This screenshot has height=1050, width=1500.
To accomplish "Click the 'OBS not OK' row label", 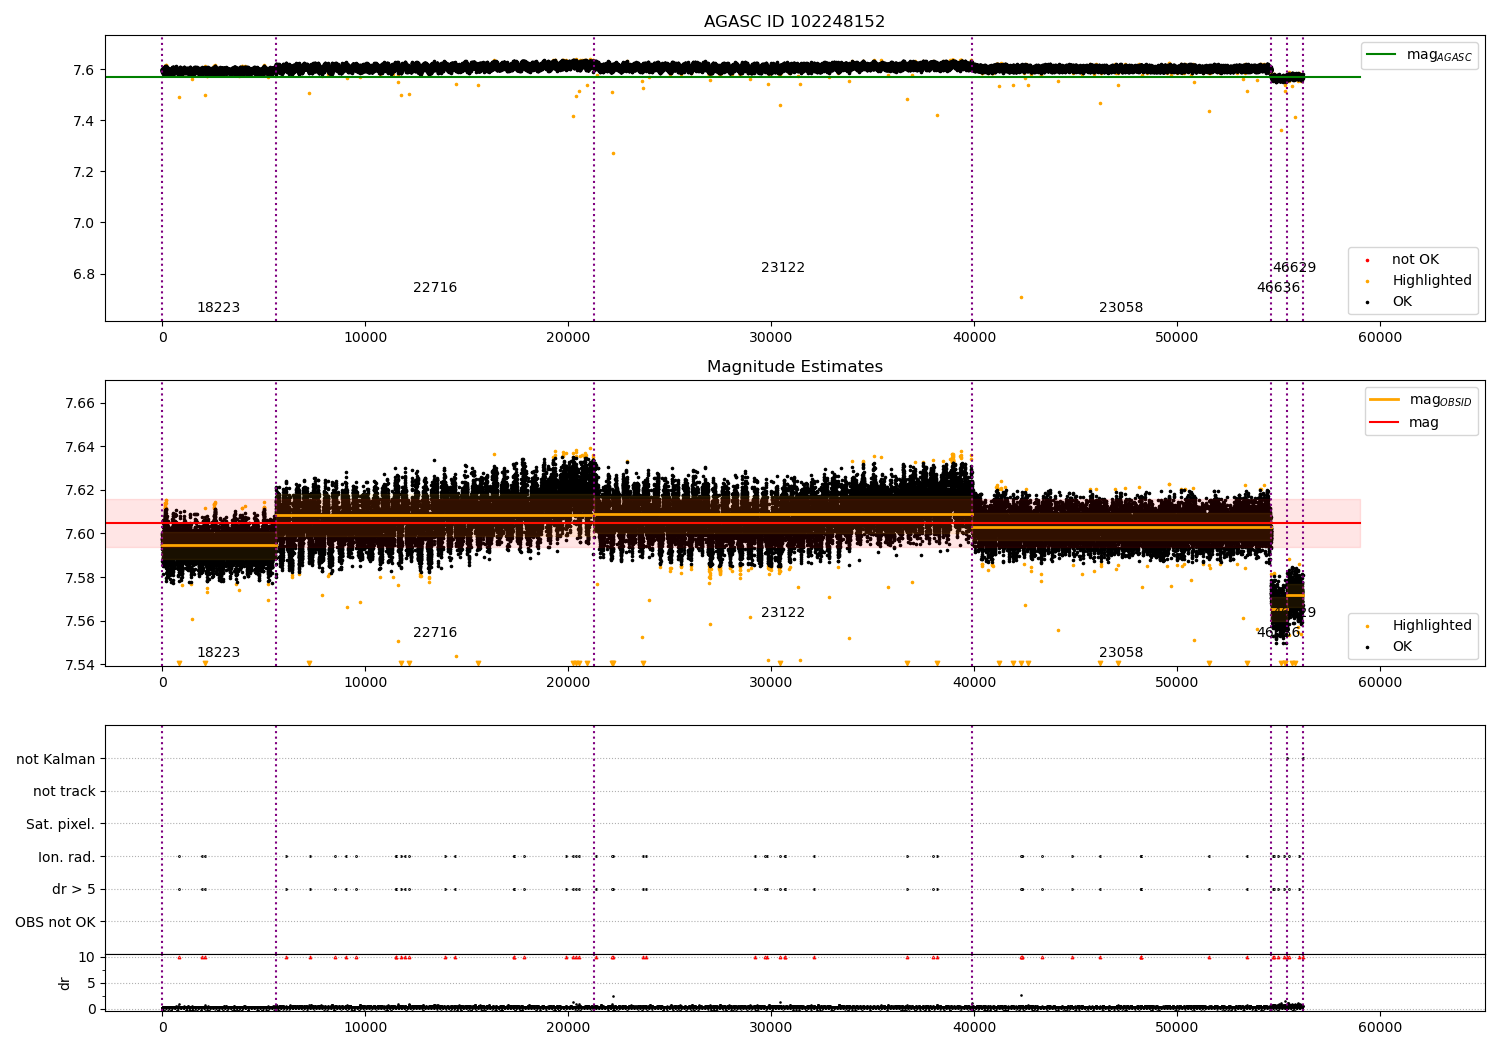I will click(56, 922).
